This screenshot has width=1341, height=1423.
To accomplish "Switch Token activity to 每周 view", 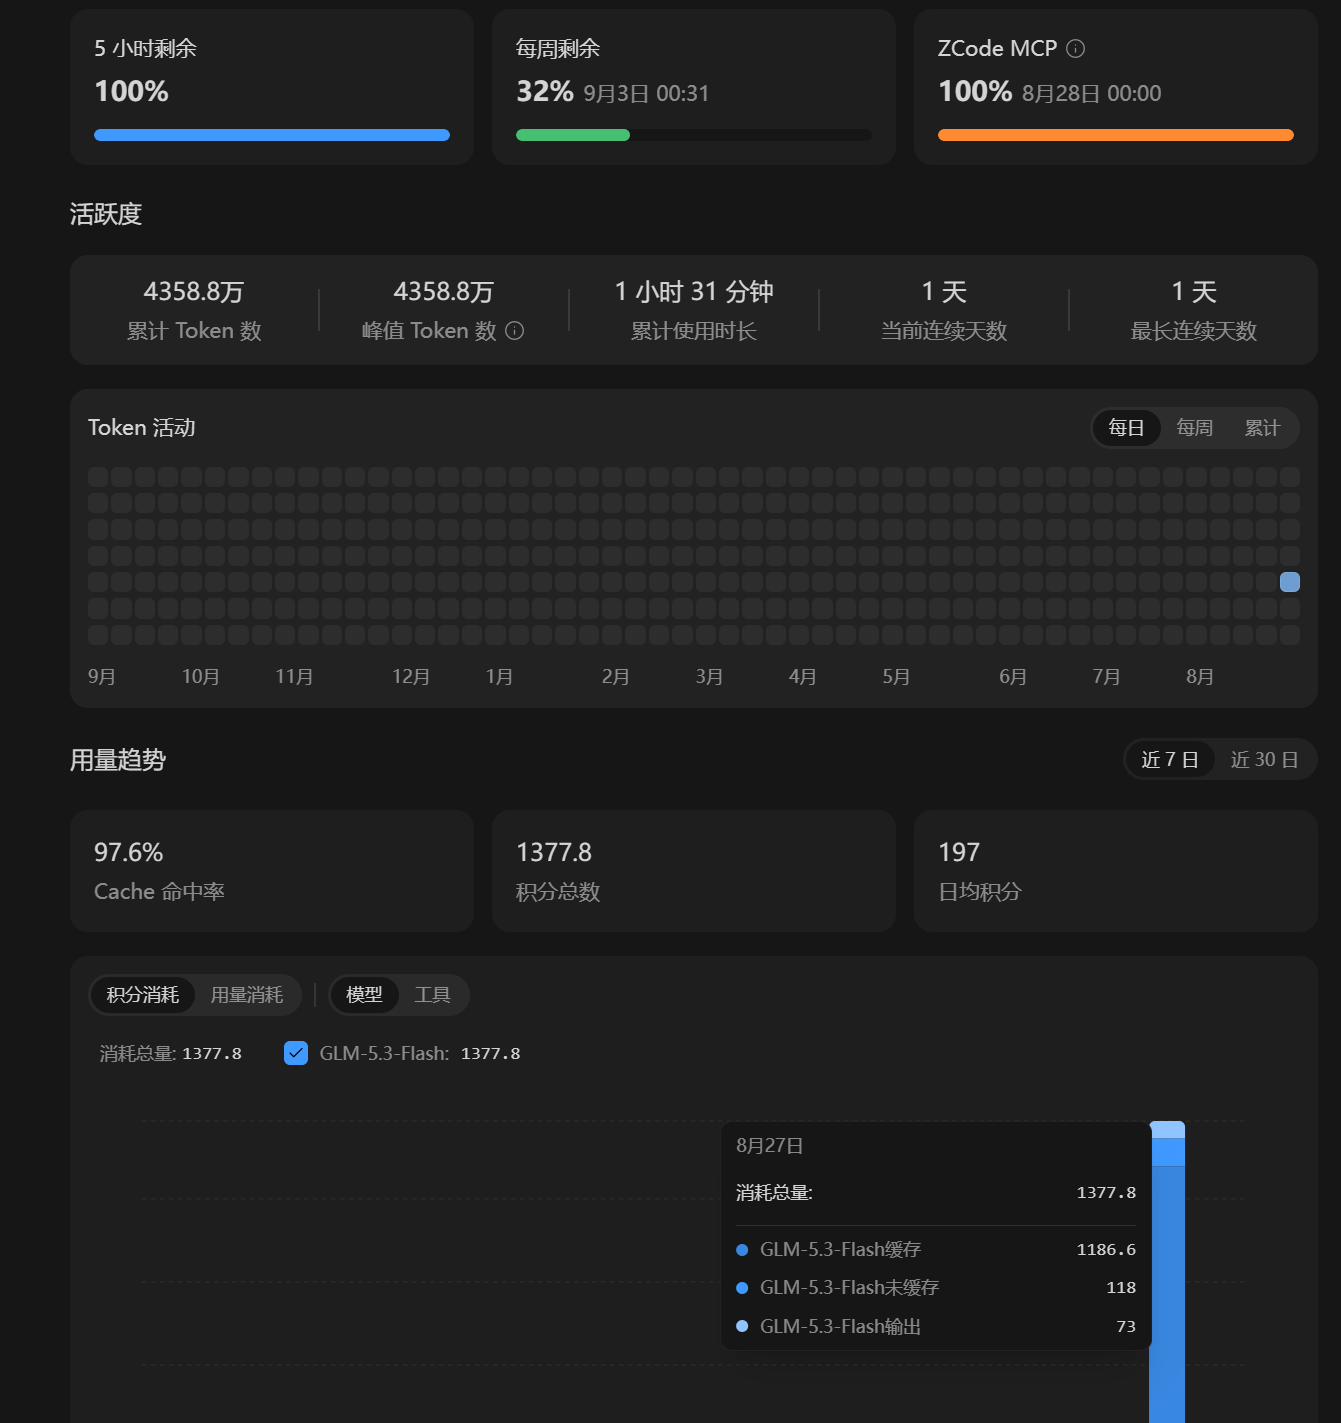I will click(1194, 428).
